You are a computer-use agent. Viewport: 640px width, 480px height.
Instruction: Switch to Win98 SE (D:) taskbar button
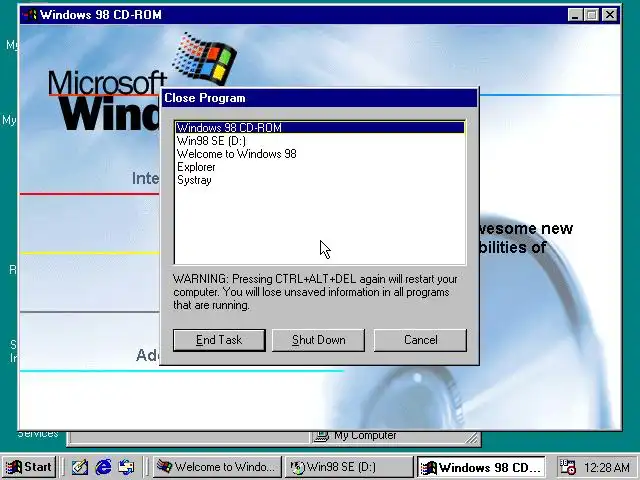[x=349, y=467]
